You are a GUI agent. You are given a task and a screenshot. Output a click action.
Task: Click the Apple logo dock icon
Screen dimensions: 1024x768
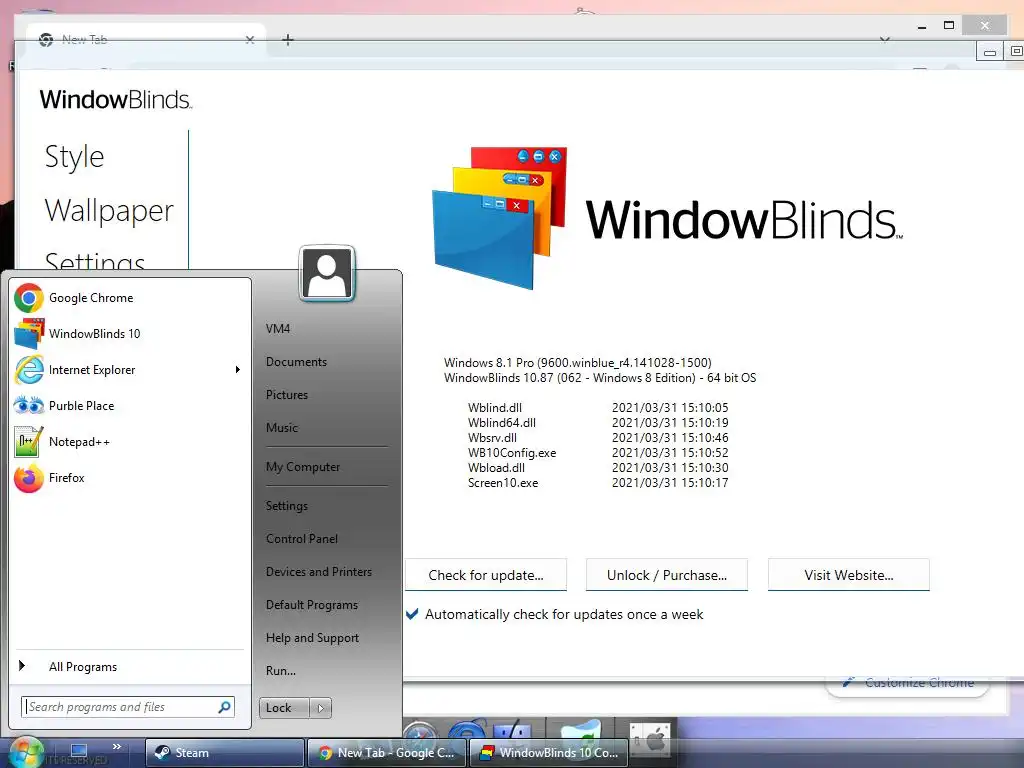click(x=650, y=741)
